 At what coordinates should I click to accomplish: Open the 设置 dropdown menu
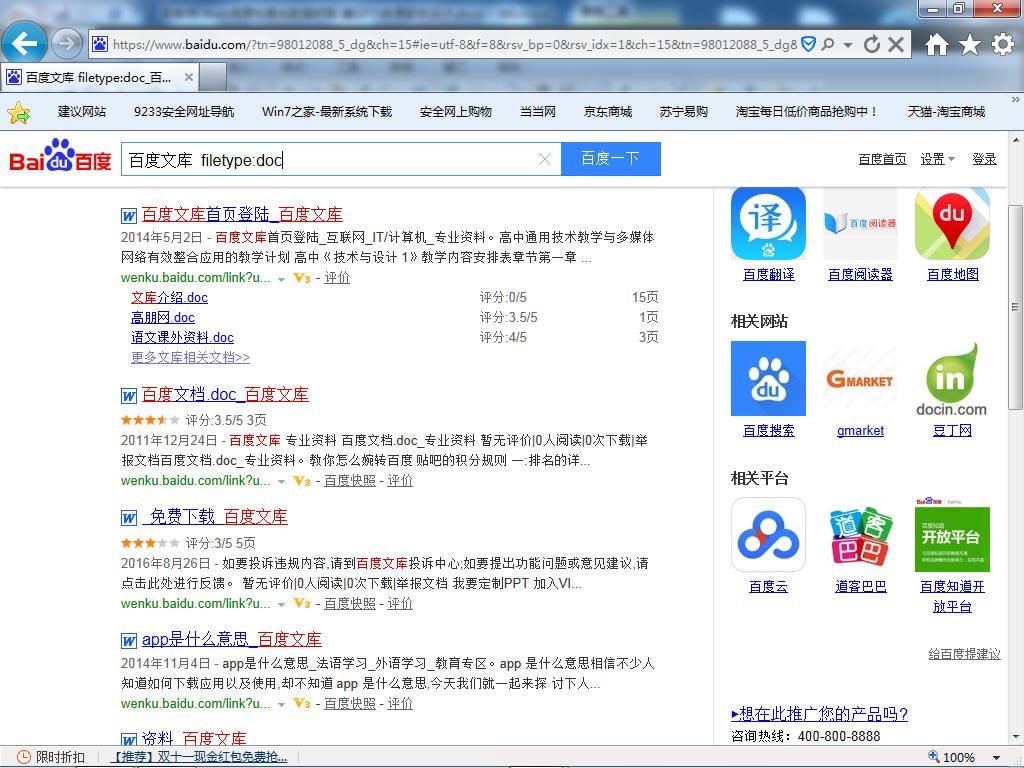[937, 159]
